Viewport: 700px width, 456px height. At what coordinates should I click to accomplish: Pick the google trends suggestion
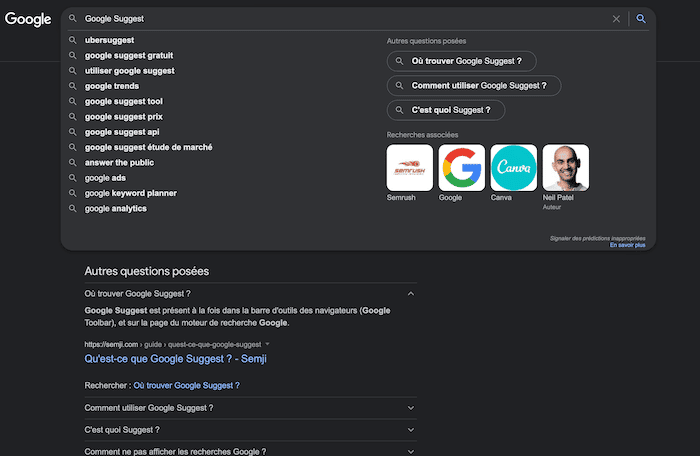click(x=111, y=86)
